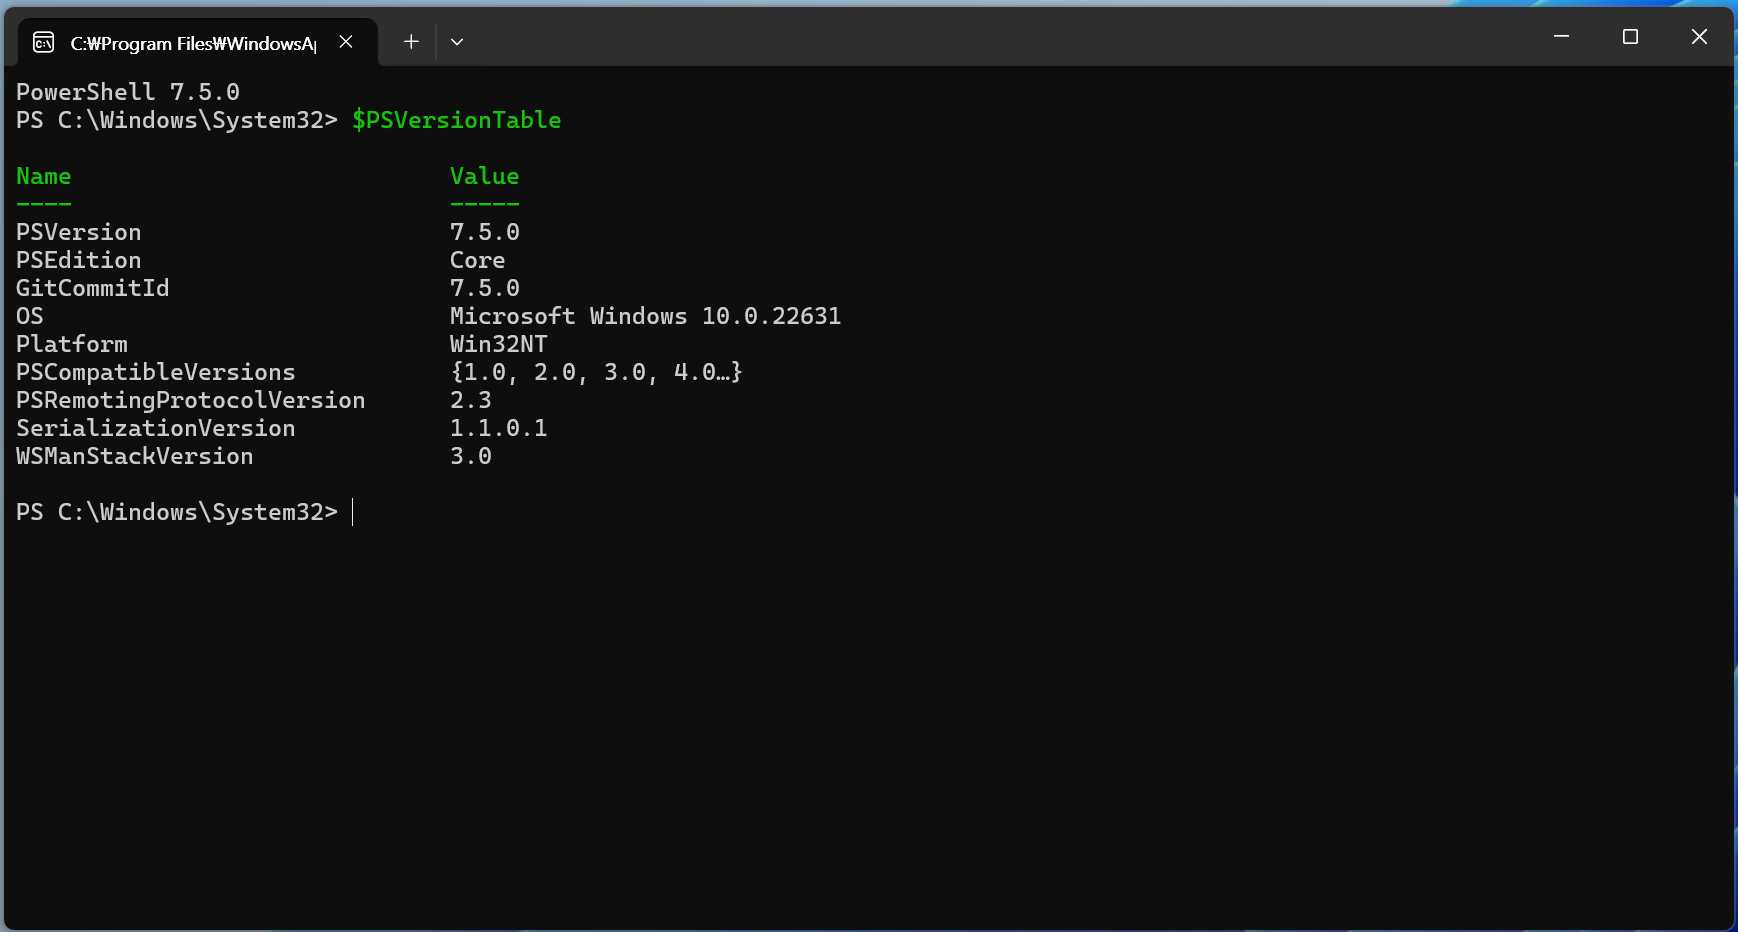Minimize the terminal window

[x=1561, y=37]
